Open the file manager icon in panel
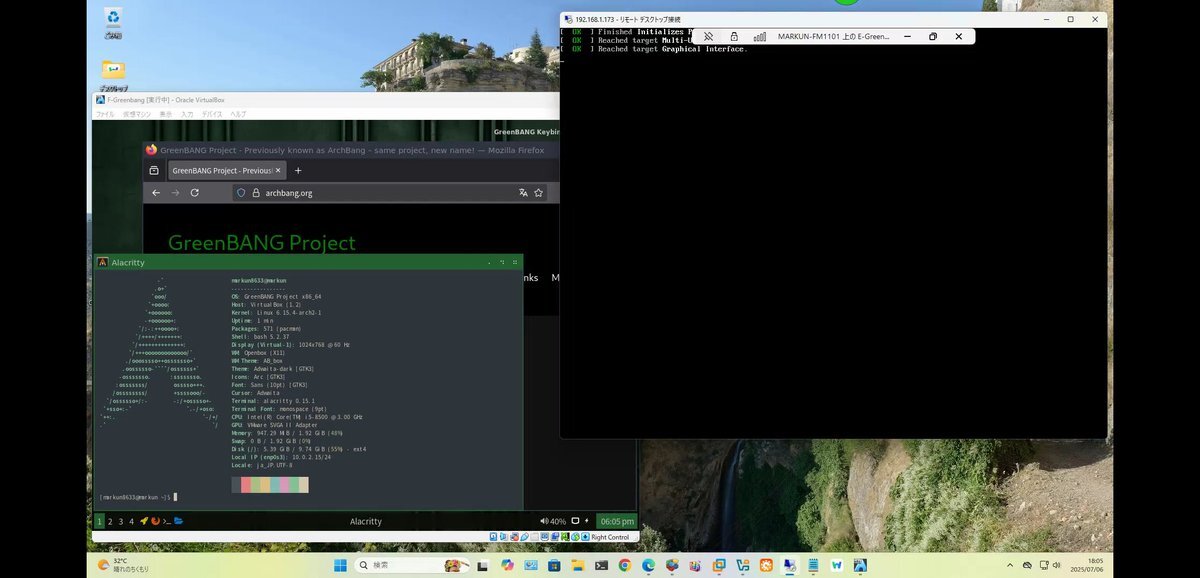1200x578 pixels. [x=178, y=521]
